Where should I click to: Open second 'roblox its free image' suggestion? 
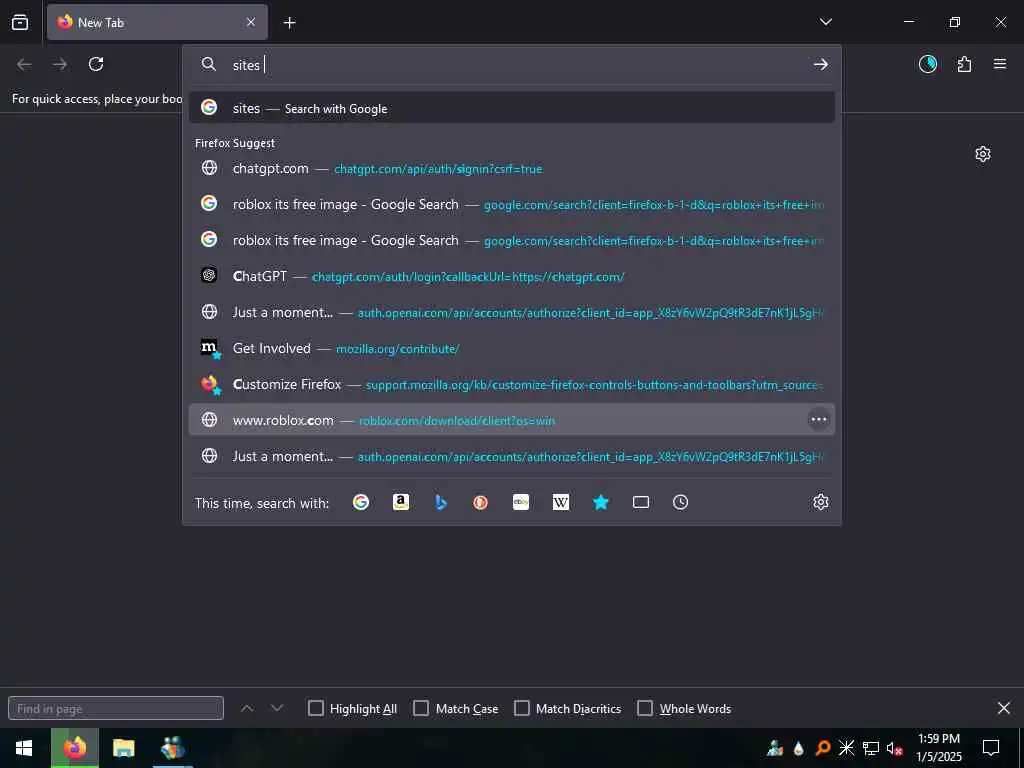click(511, 240)
